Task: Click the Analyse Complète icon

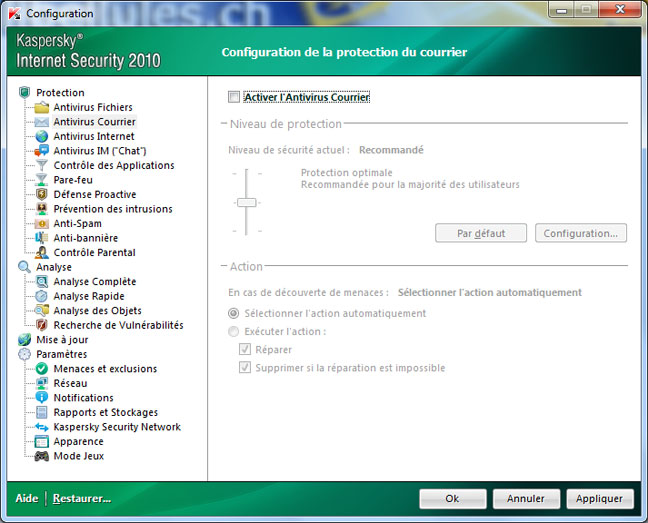Action: [42, 282]
